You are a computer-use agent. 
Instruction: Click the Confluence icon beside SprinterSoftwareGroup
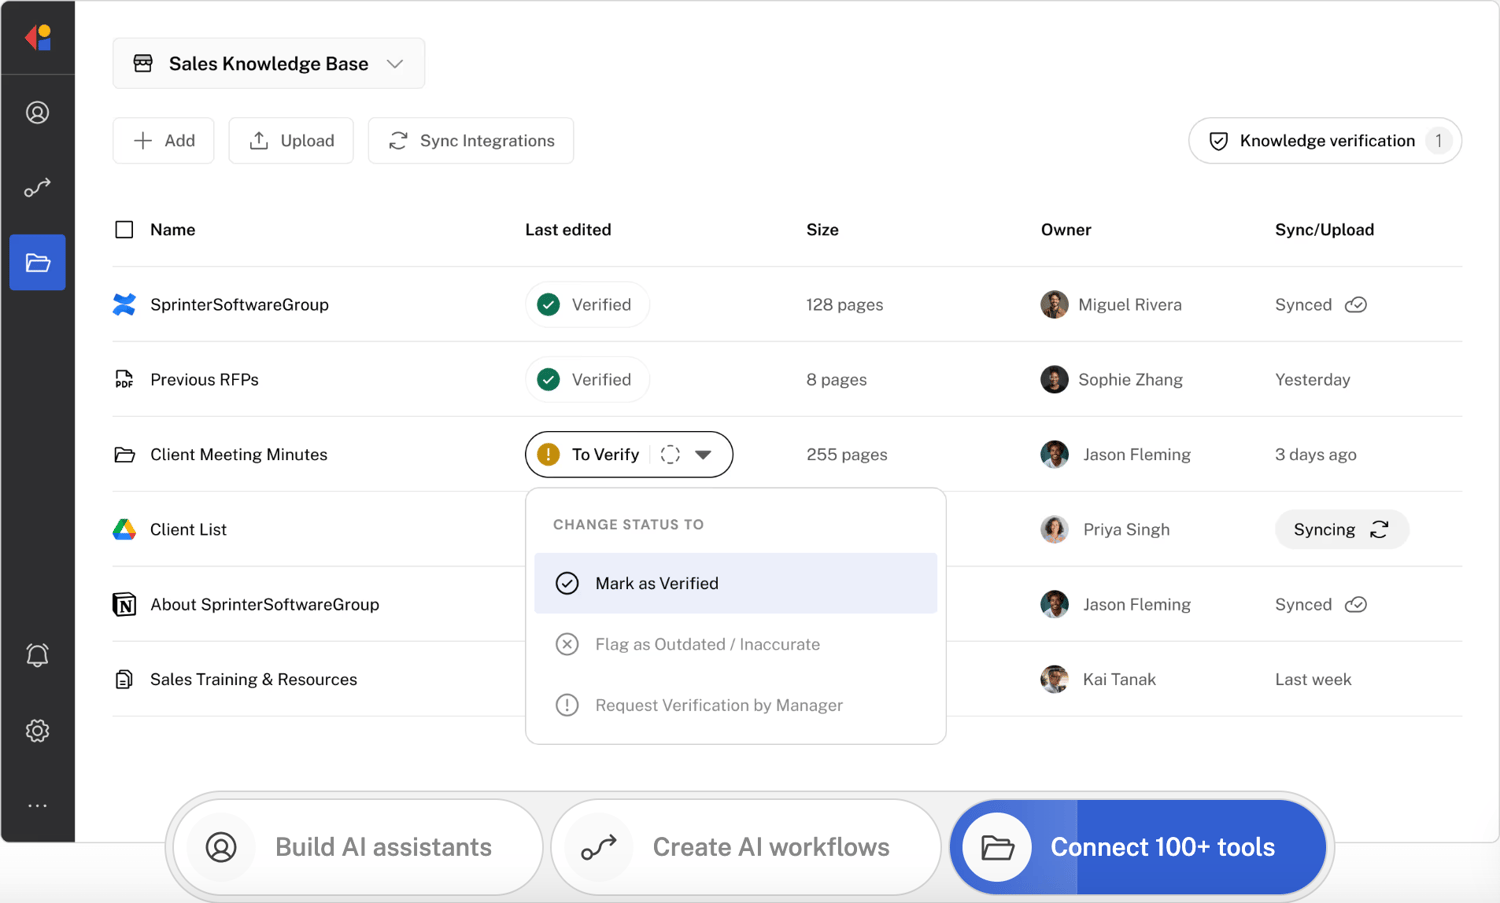point(124,305)
